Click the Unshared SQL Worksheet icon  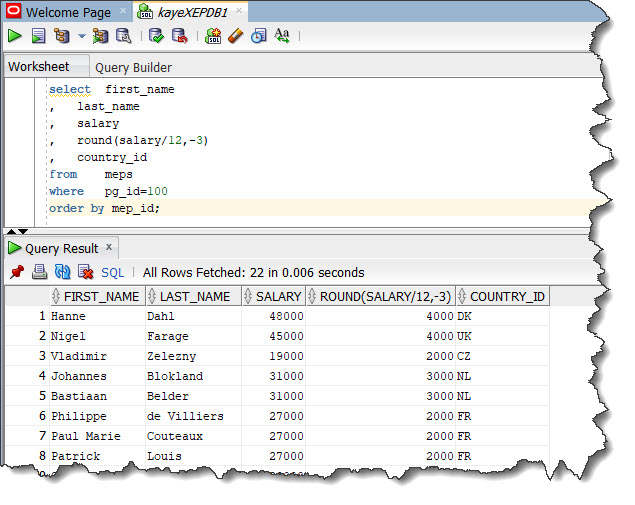213,36
